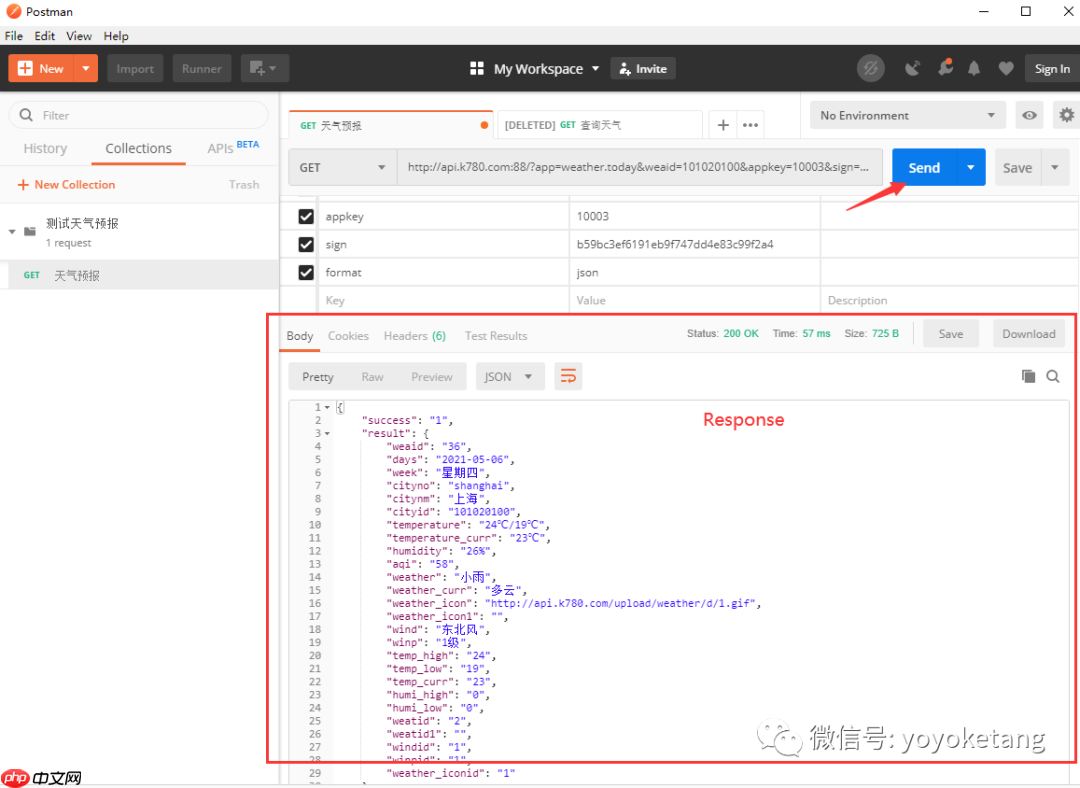Open environment quick look eye icon

coord(1029,115)
